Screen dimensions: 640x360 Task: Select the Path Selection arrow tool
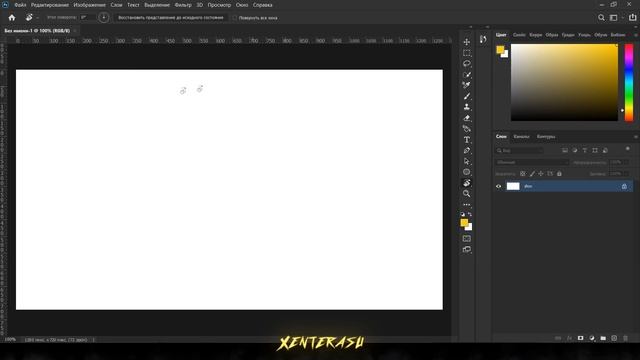pos(467,161)
